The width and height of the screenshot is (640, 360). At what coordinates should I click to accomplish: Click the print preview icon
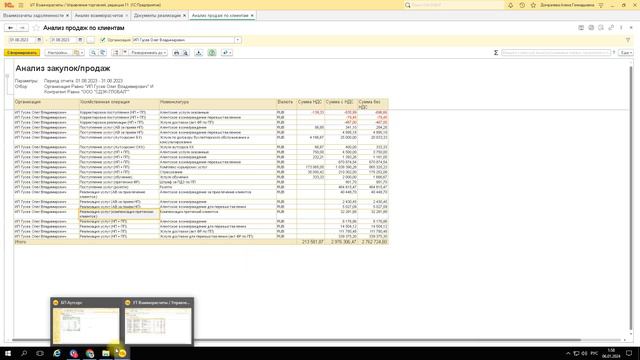point(185,53)
